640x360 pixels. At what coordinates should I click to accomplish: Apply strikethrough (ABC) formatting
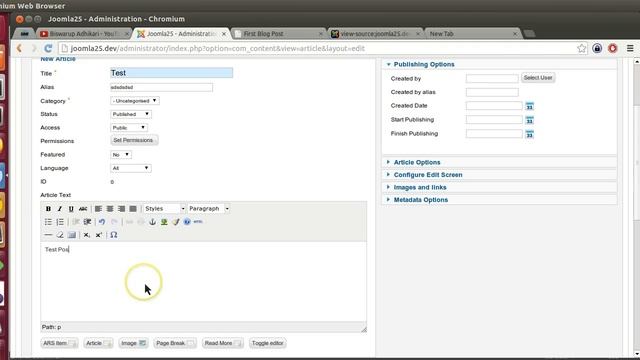click(83, 209)
